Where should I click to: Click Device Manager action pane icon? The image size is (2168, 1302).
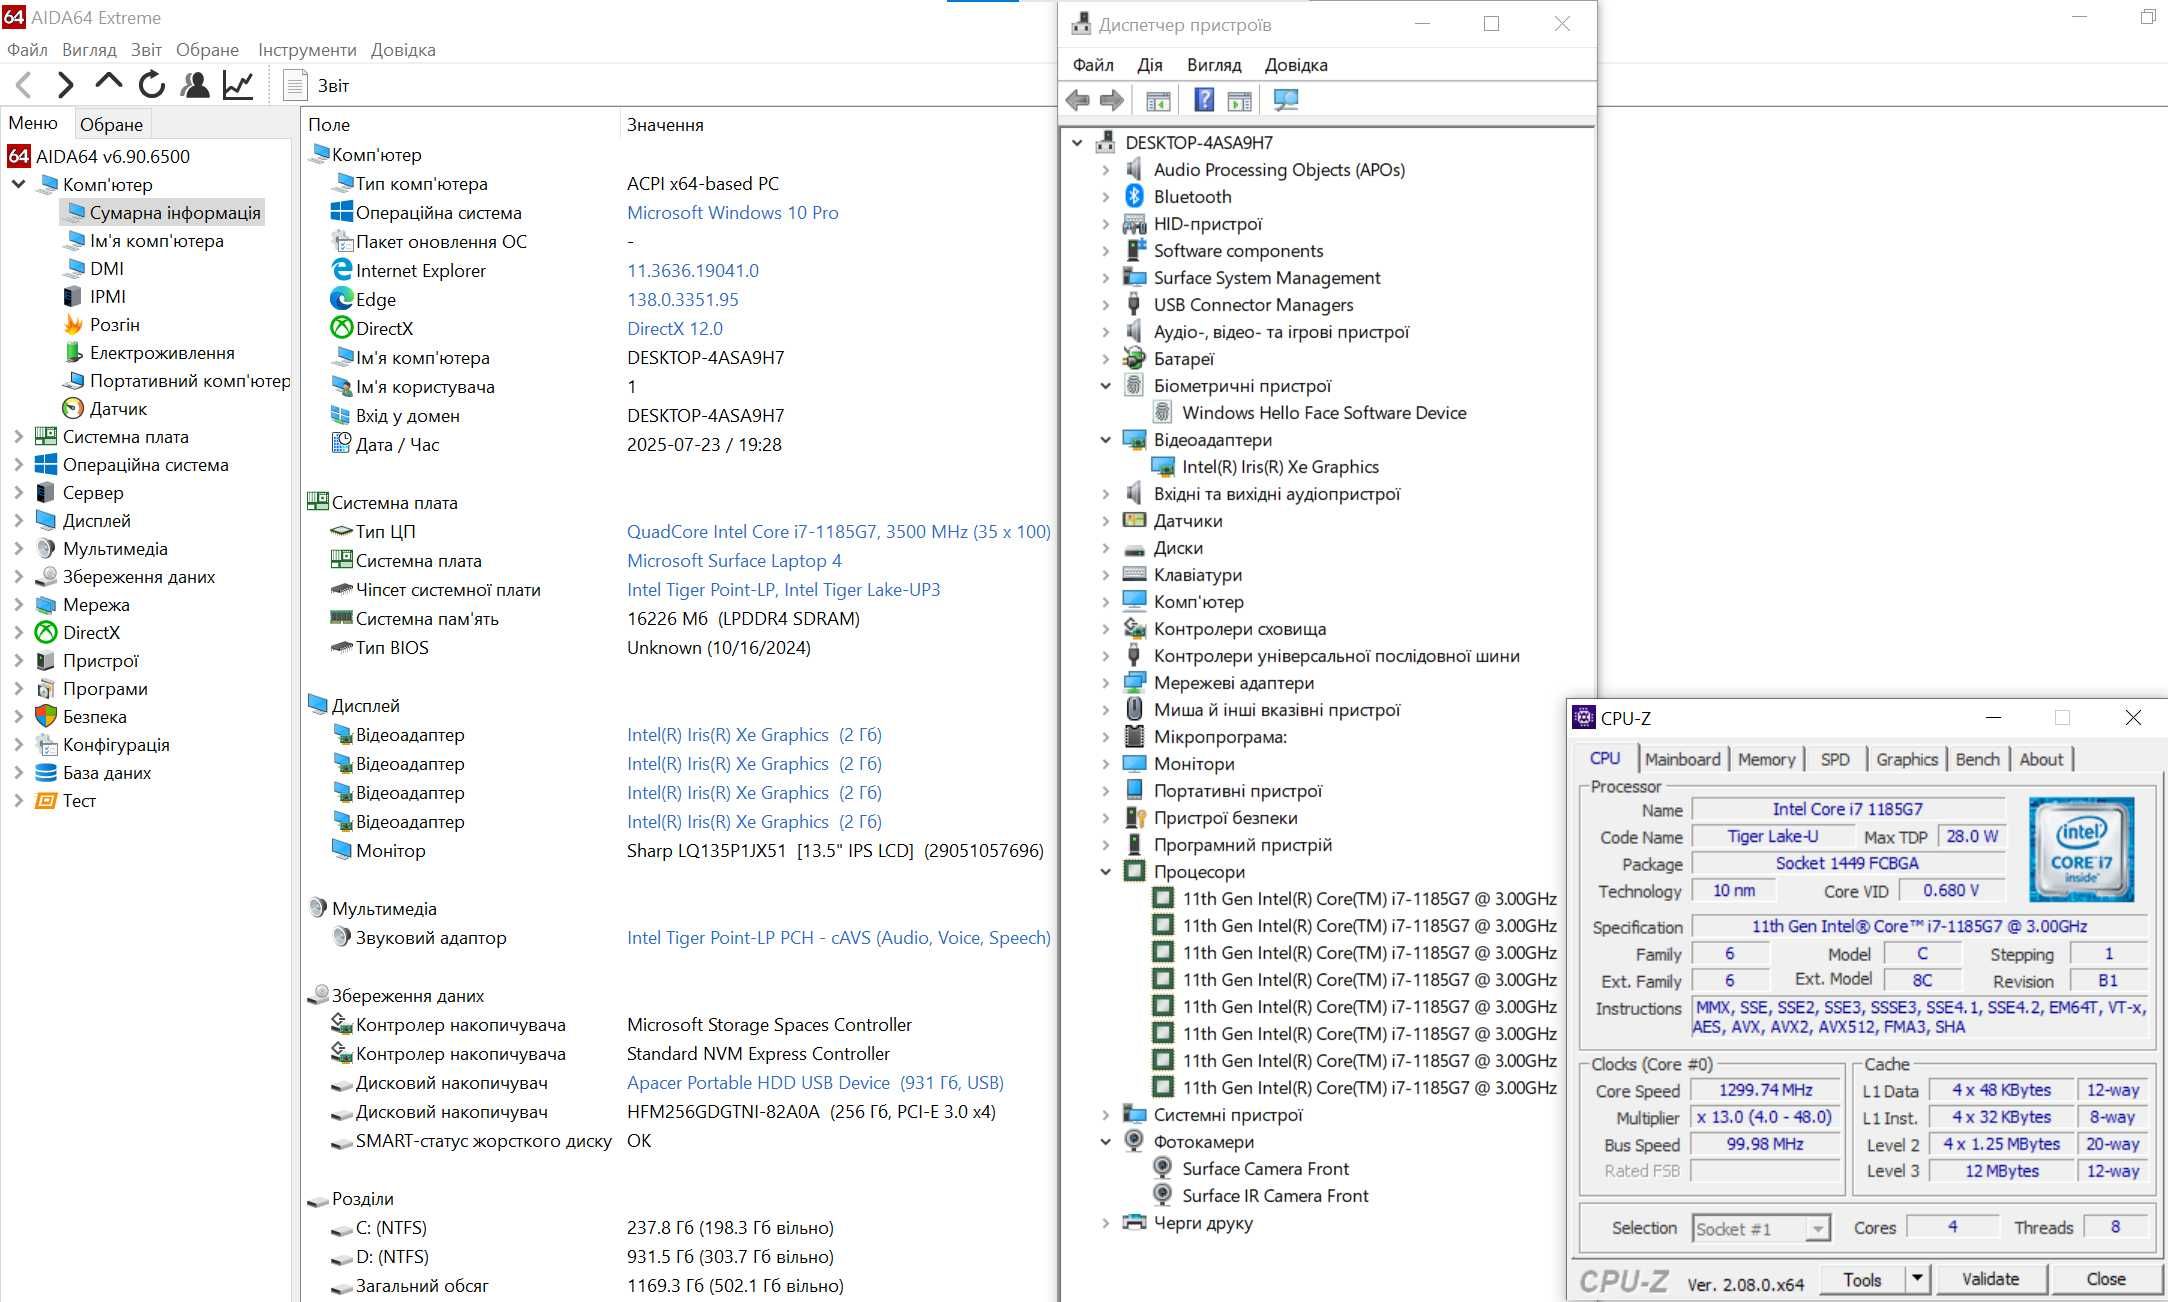(x=1240, y=101)
